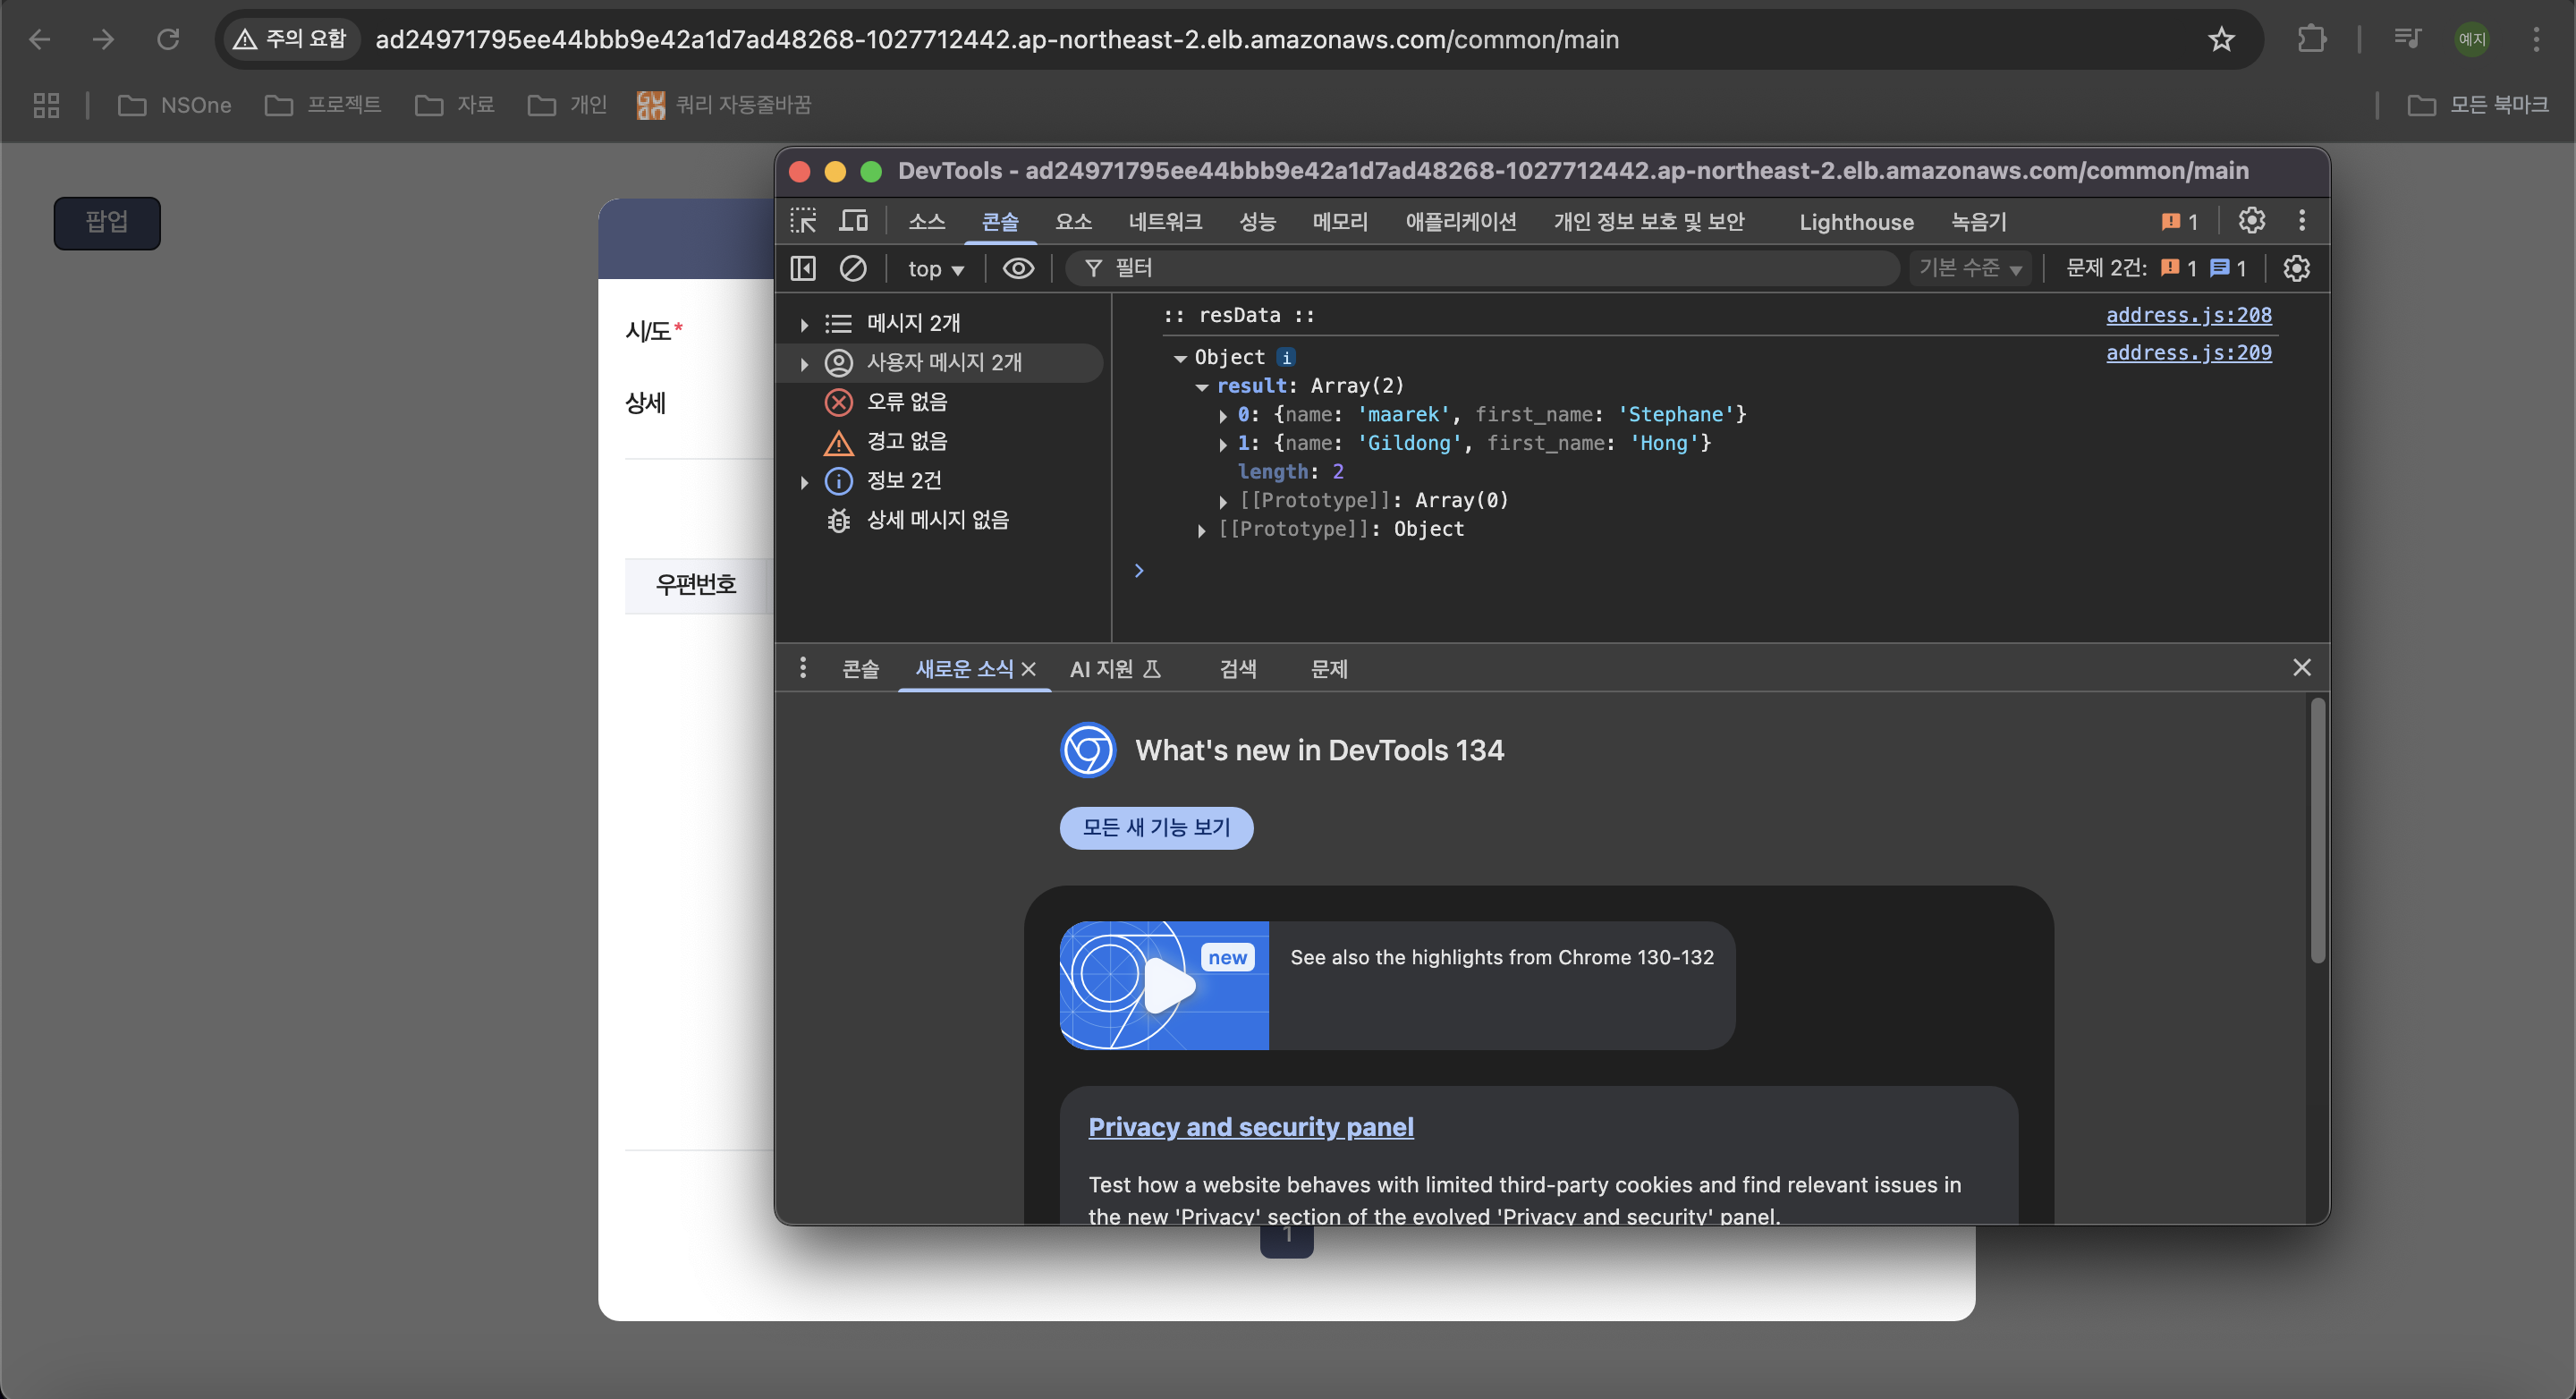Viewport: 2576px width, 1399px height.
Task: Click DevTools three-dot customize menu
Action: (2301, 221)
